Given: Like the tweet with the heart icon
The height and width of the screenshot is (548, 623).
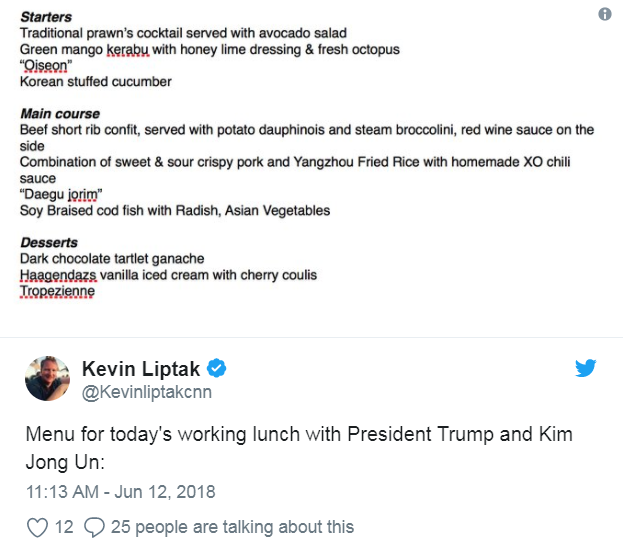Looking at the screenshot, I should click(35, 526).
